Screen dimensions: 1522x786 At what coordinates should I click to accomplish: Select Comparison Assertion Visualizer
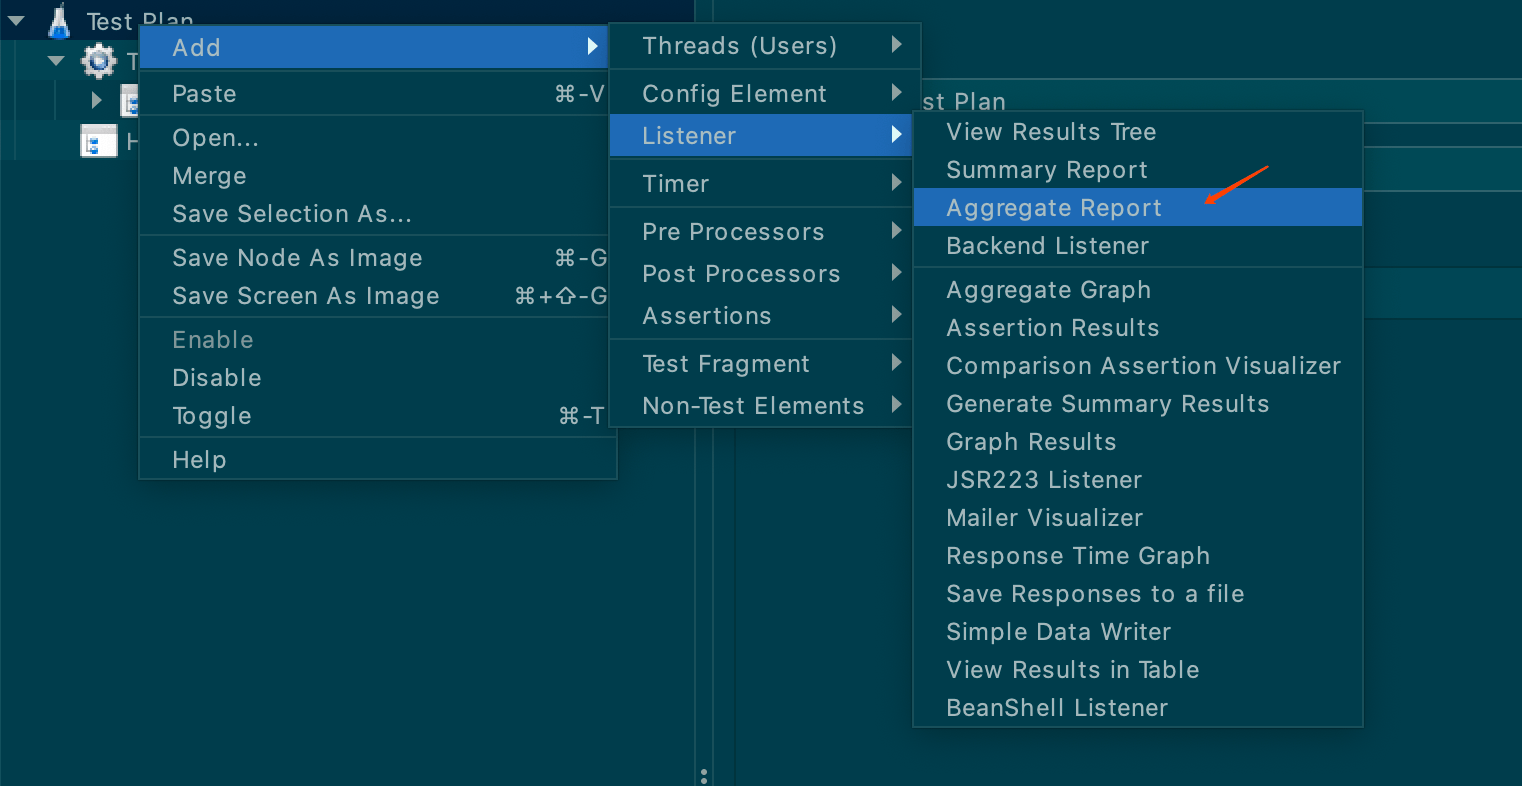coord(1138,366)
